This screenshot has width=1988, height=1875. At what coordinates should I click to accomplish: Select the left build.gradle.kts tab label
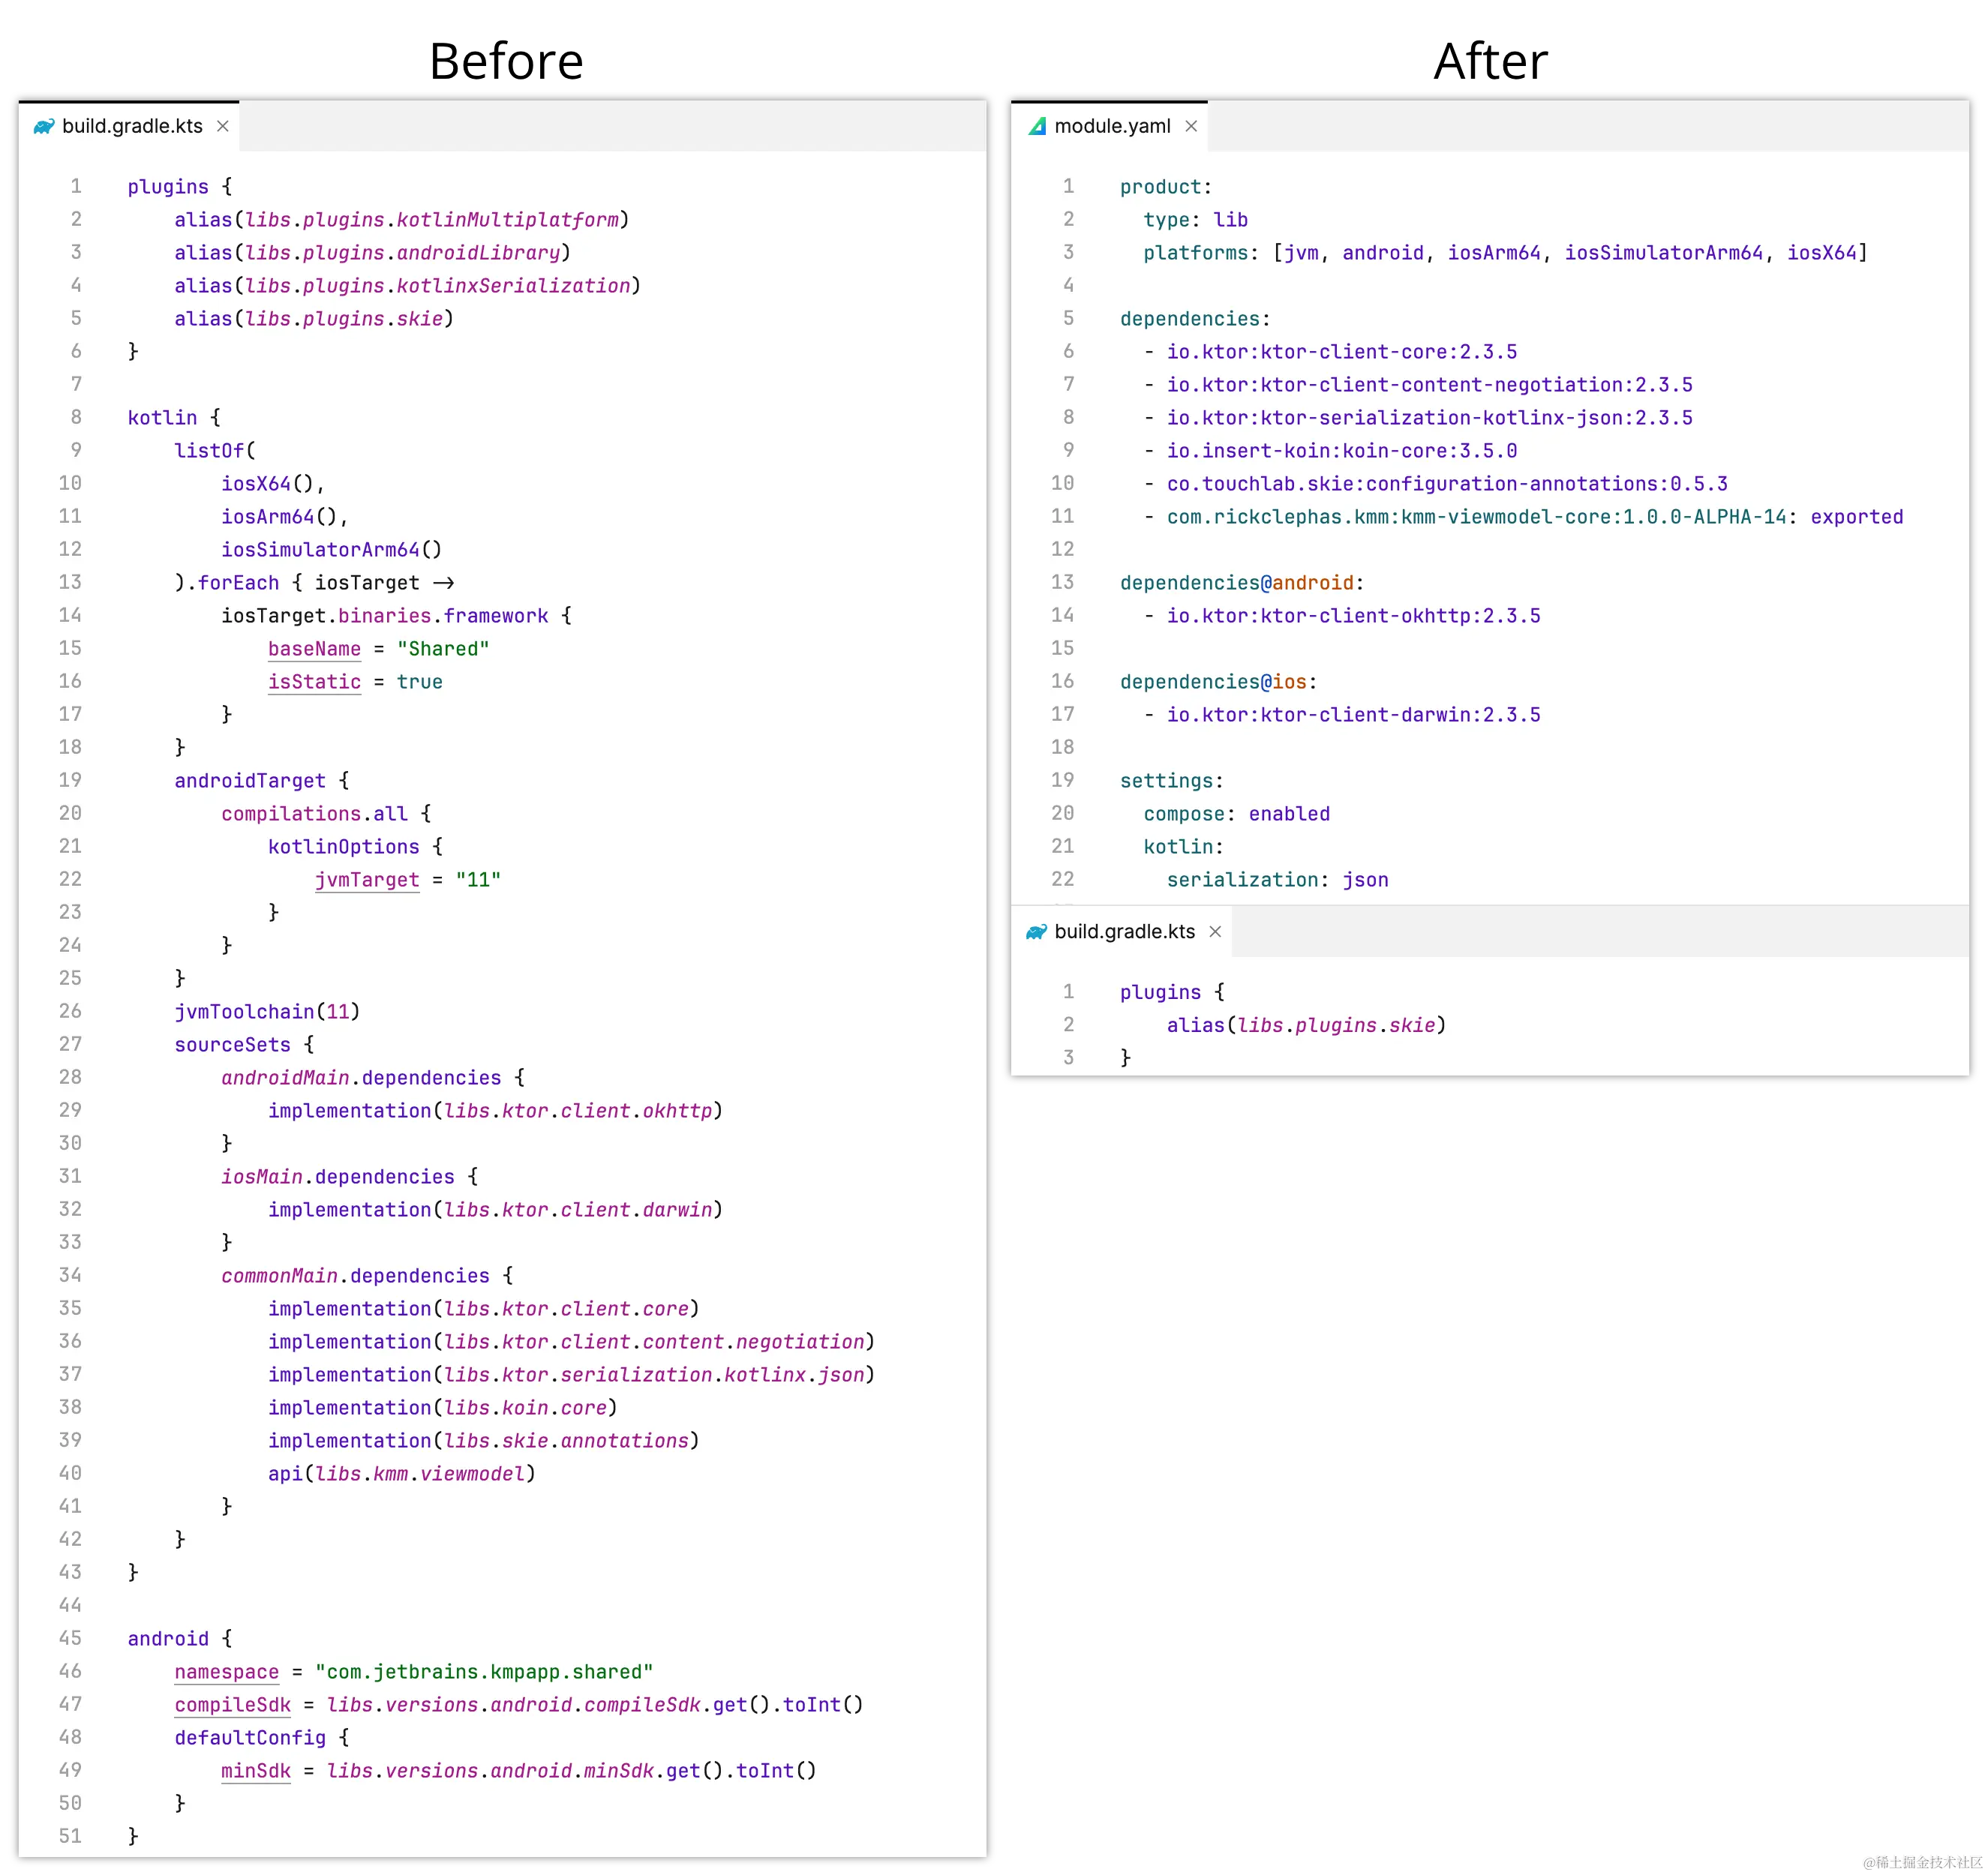(x=132, y=127)
